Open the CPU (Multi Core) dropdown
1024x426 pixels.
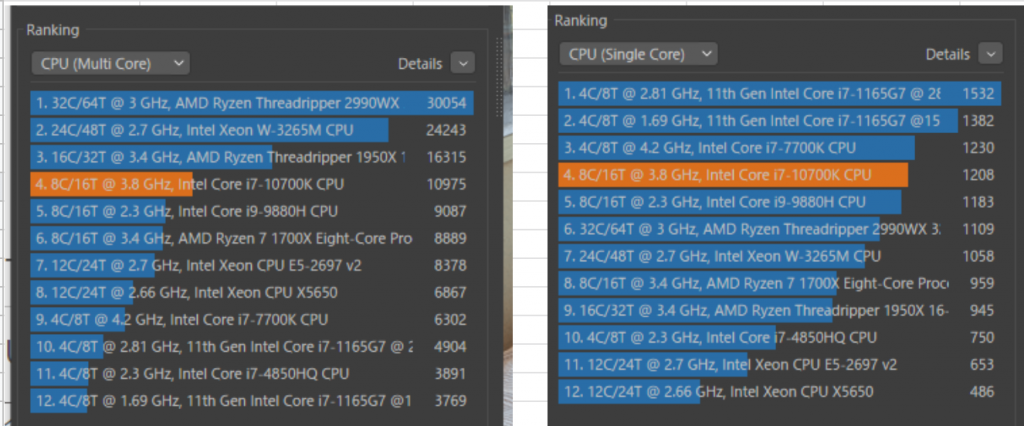[110, 63]
